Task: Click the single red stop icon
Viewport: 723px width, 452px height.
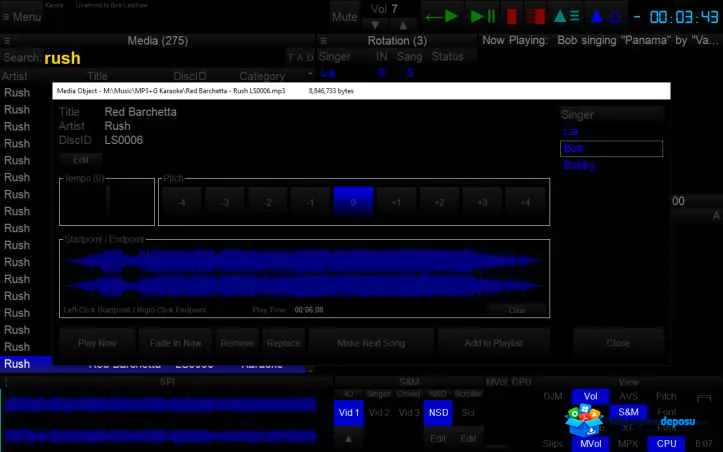Action: click(511, 17)
